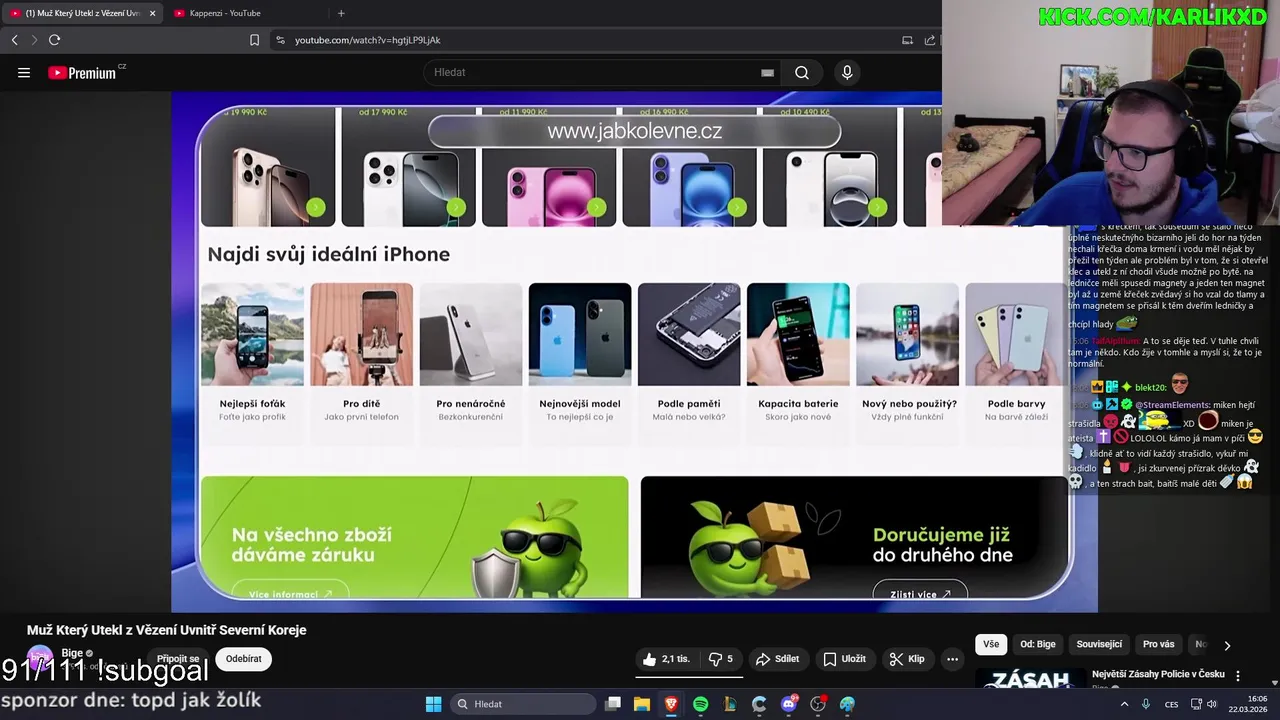Open the paint palette app in taskbar
Image resolution: width=1280 pixels, height=720 pixels.
point(847,704)
